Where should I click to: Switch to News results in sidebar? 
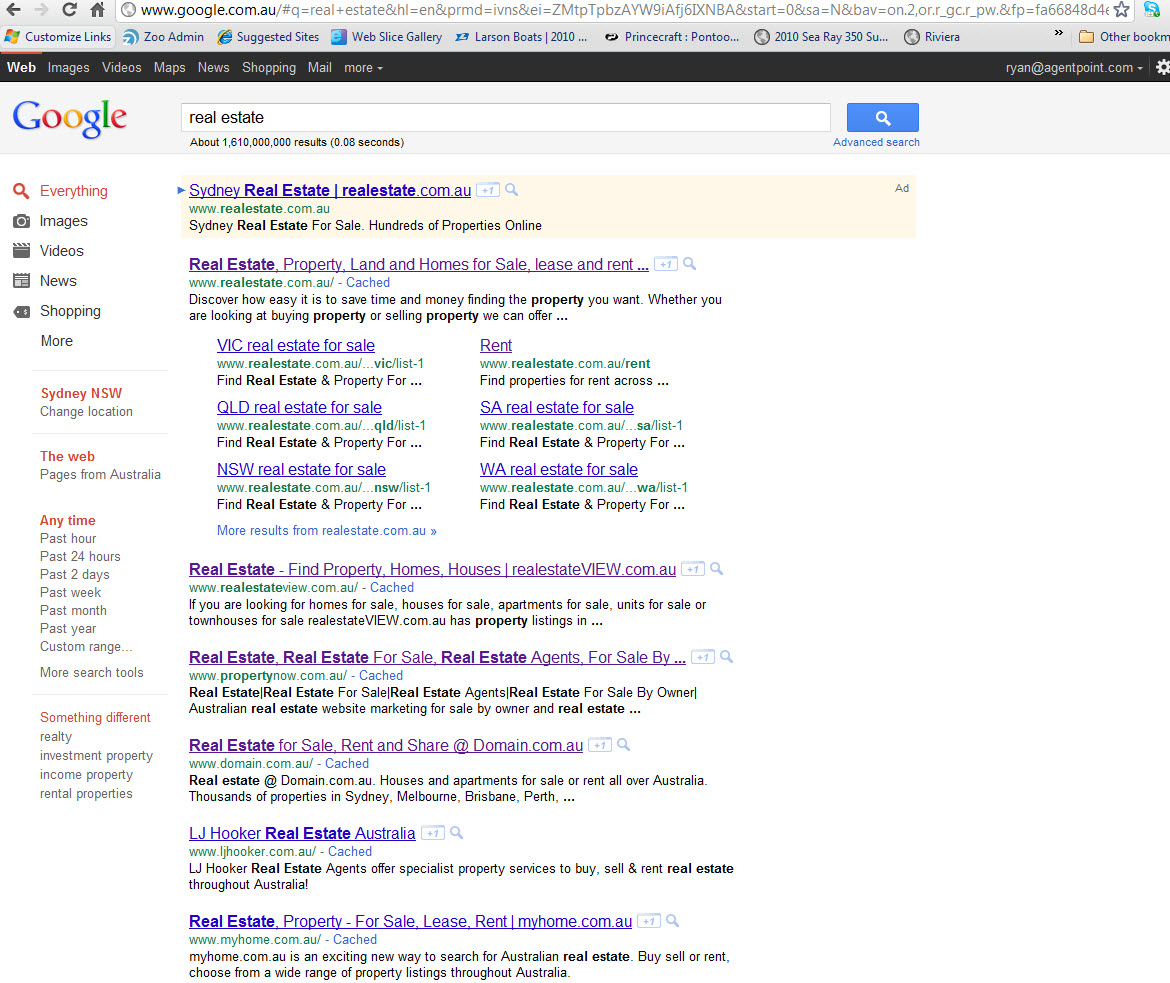[58, 281]
